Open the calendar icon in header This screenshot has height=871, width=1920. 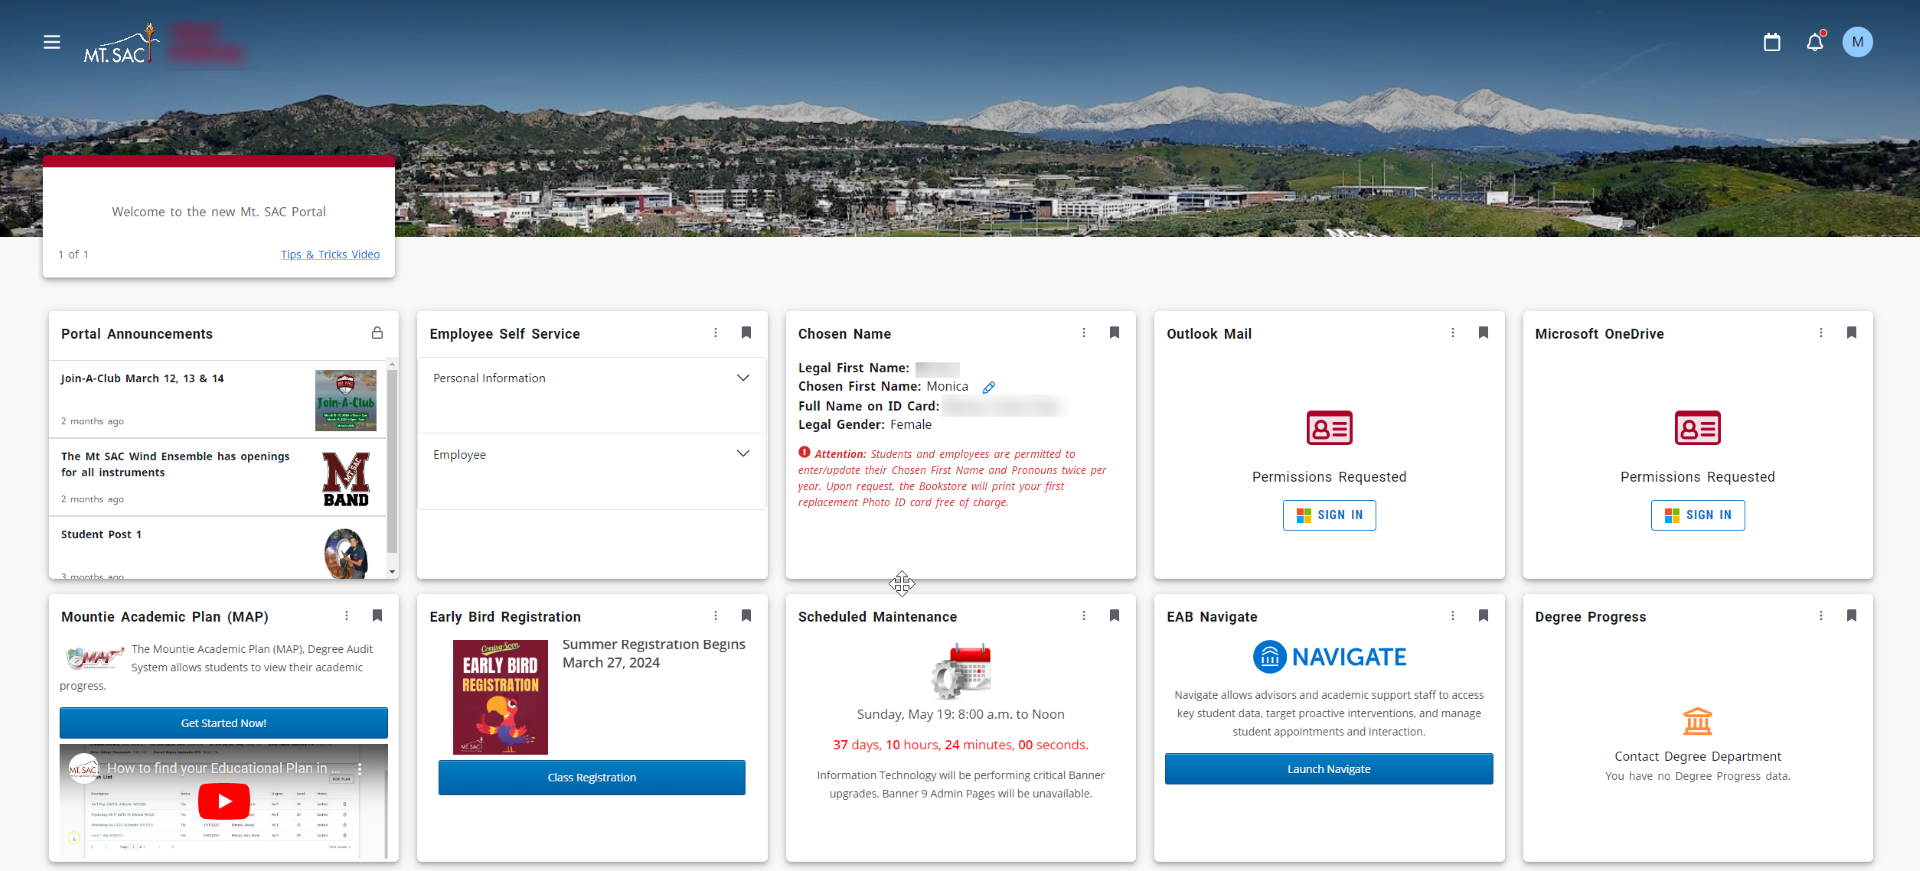tap(1772, 42)
